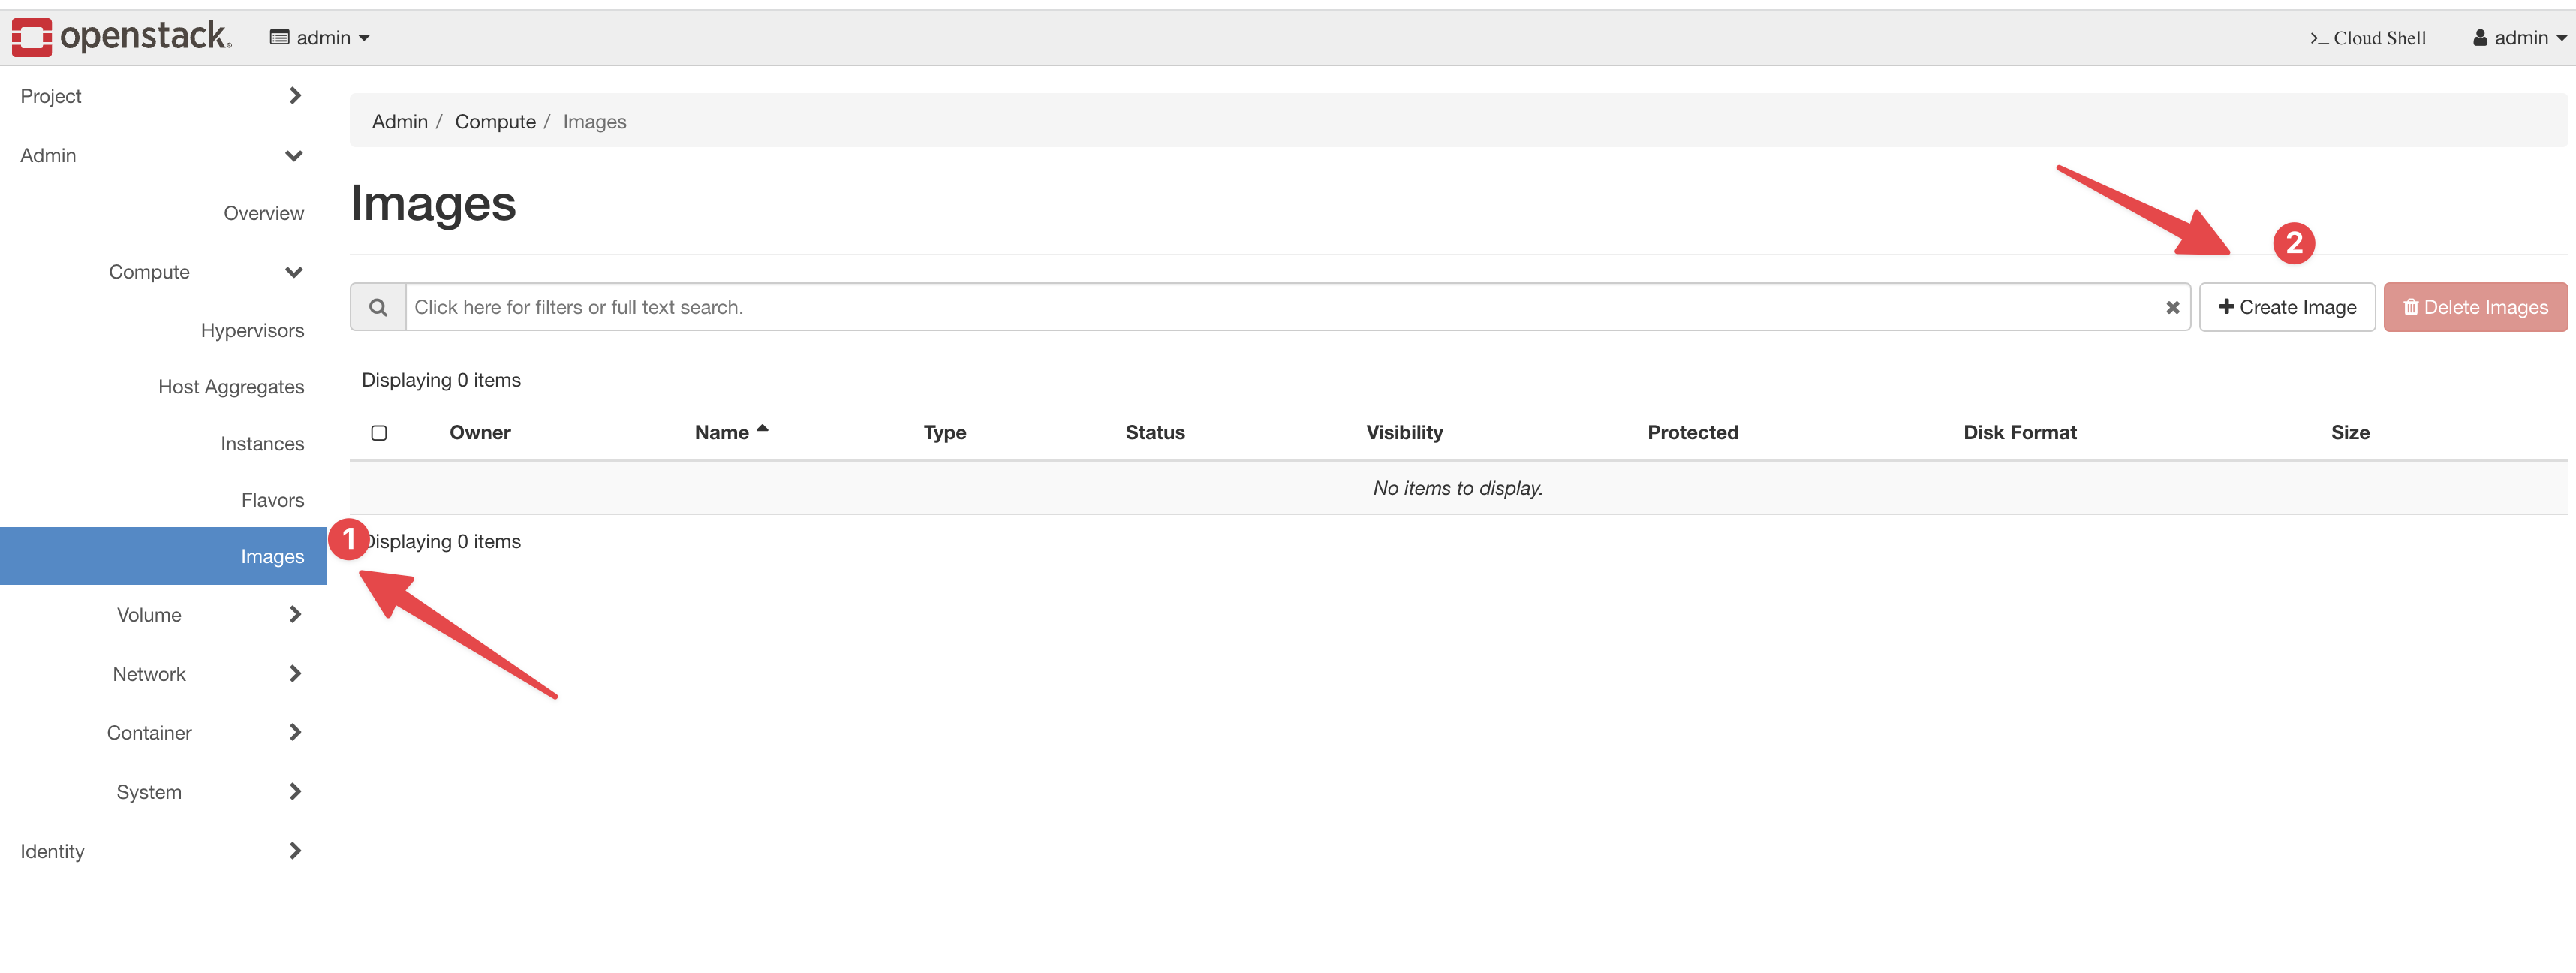Viewport: 2576px width, 973px height.
Task: Expand the Volume sidebar section
Action: [x=149, y=614]
